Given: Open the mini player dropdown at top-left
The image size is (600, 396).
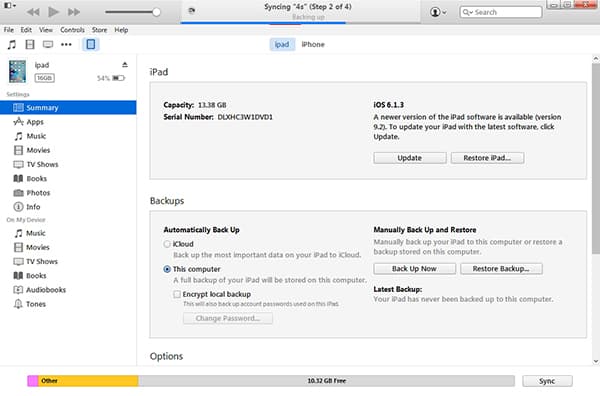Looking at the screenshot, I should tap(10, 5).
